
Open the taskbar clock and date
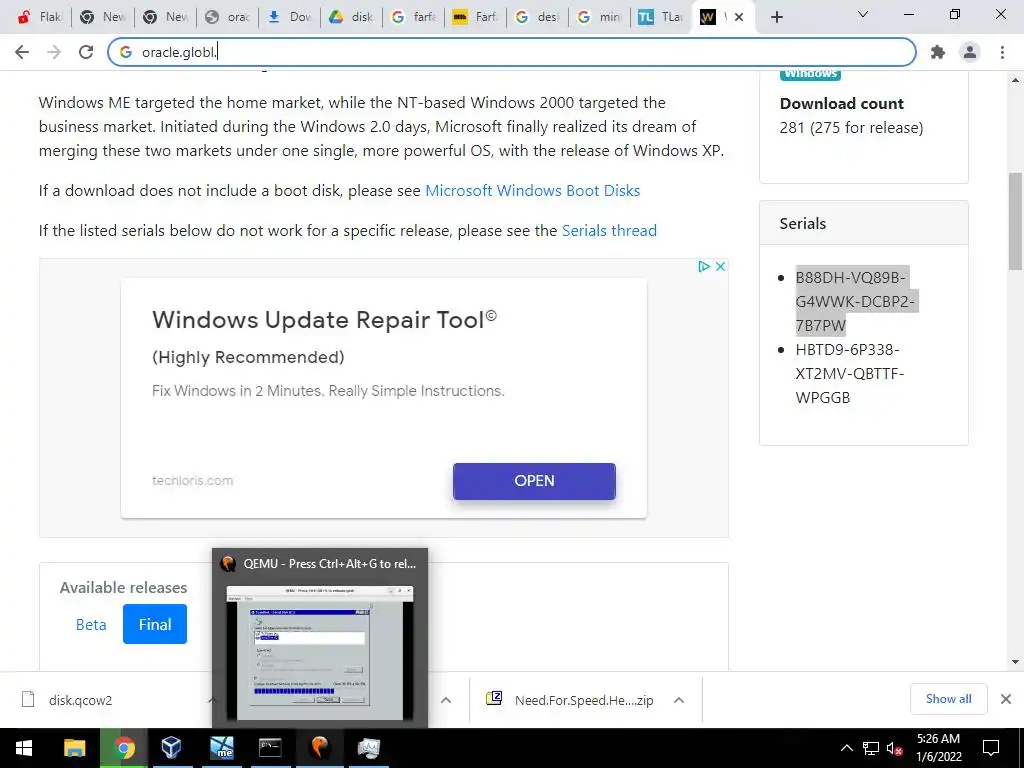[x=939, y=748]
